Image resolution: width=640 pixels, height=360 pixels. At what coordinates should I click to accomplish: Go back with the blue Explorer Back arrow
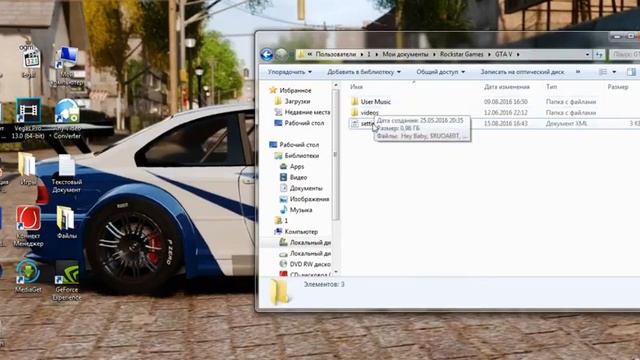(x=267, y=54)
